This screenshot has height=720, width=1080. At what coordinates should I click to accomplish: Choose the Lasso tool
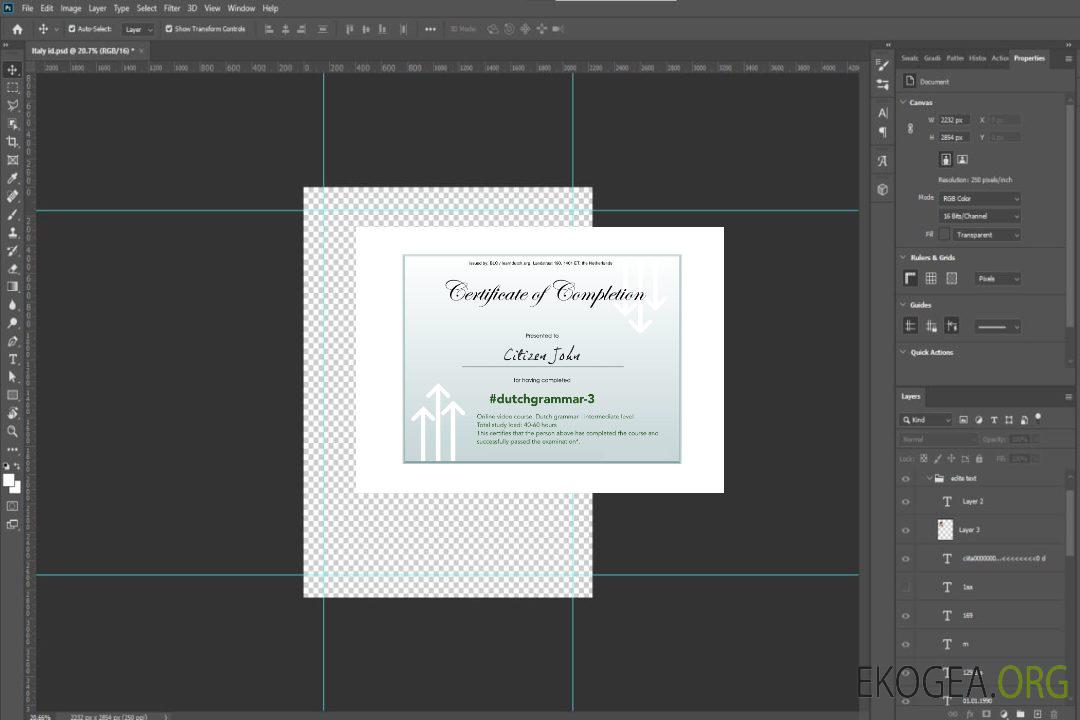click(x=12, y=105)
